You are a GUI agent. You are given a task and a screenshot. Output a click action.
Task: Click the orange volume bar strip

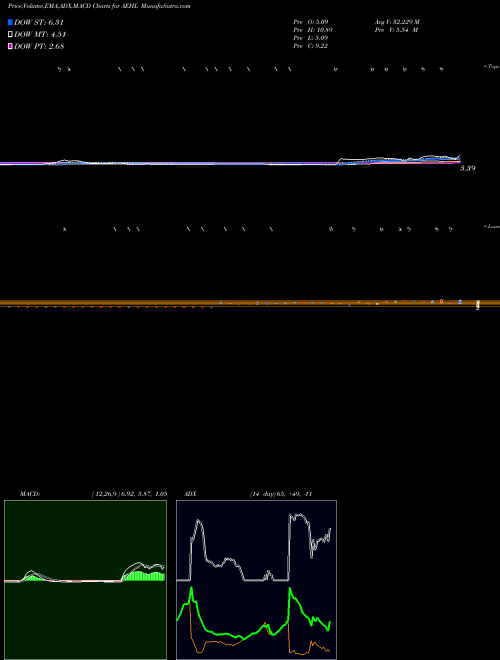point(250,303)
